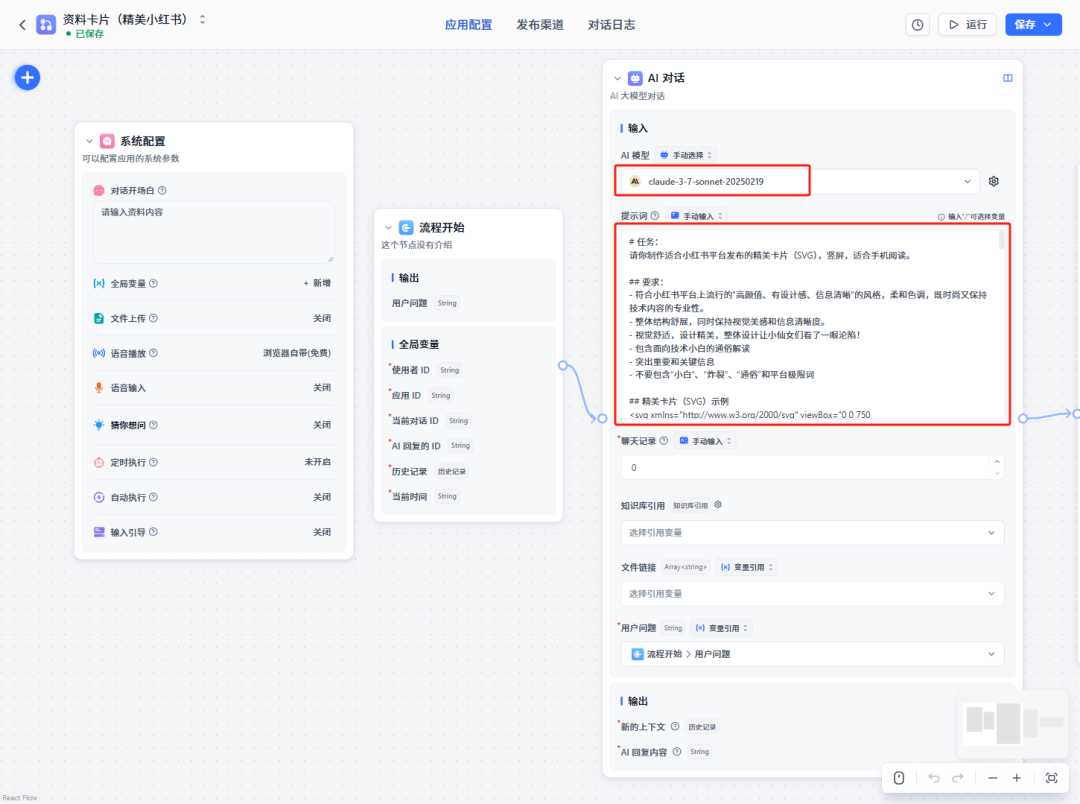Open the claude-3-7-sonnet model dropdown
The width and height of the screenshot is (1080, 804).
(x=800, y=182)
